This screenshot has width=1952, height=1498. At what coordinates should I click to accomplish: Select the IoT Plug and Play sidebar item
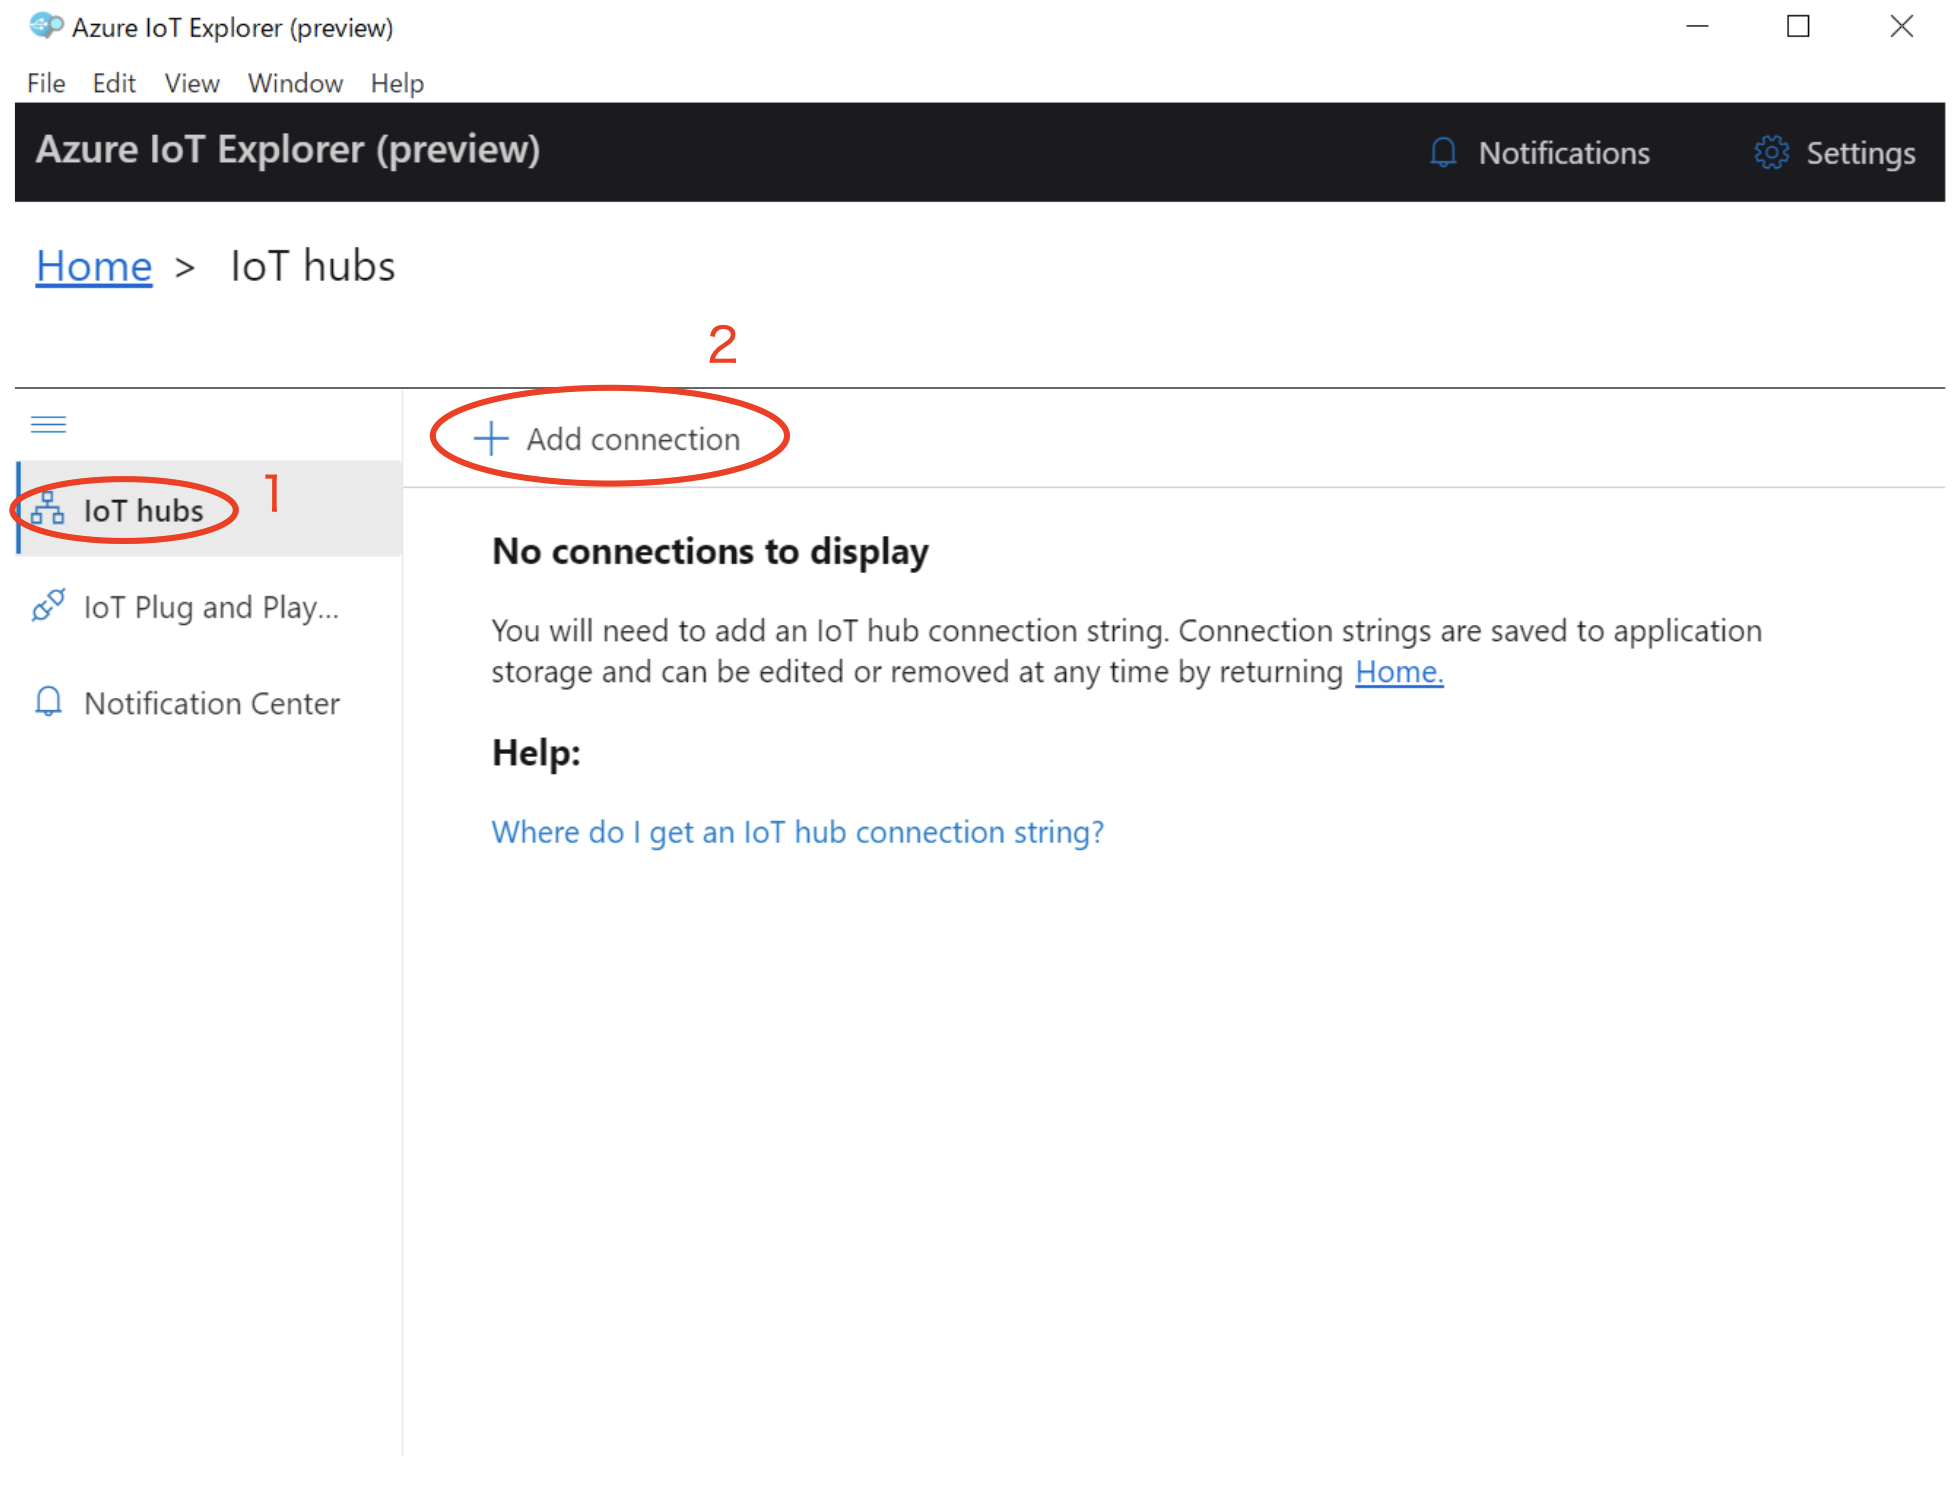click(x=211, y=607)
